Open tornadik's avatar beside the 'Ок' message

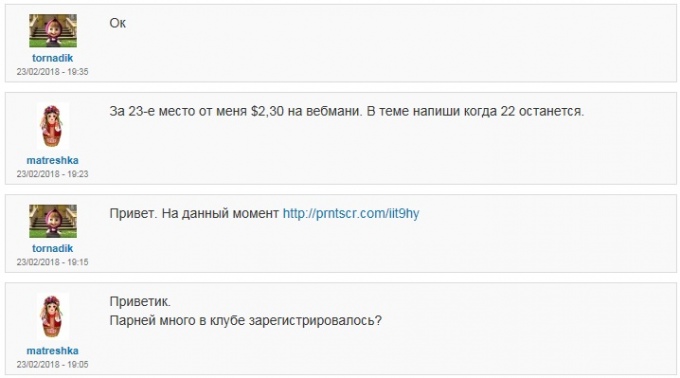point(53,31)
